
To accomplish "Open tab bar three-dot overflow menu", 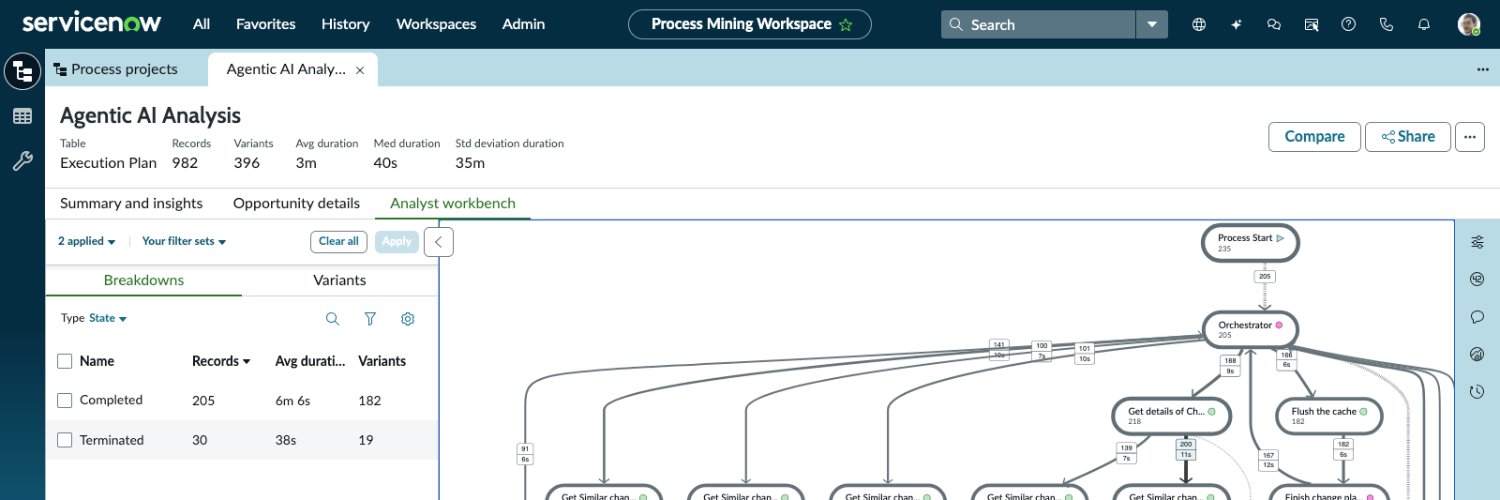I will (x=1483, y=70).
